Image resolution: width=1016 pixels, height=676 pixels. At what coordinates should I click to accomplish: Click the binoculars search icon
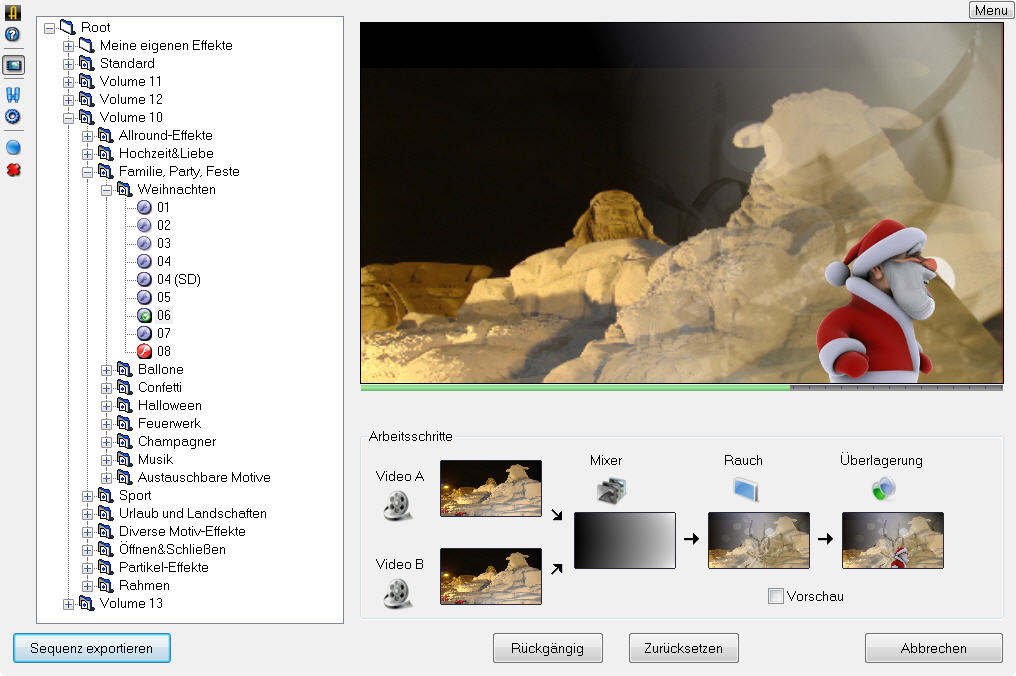[13, 95]
